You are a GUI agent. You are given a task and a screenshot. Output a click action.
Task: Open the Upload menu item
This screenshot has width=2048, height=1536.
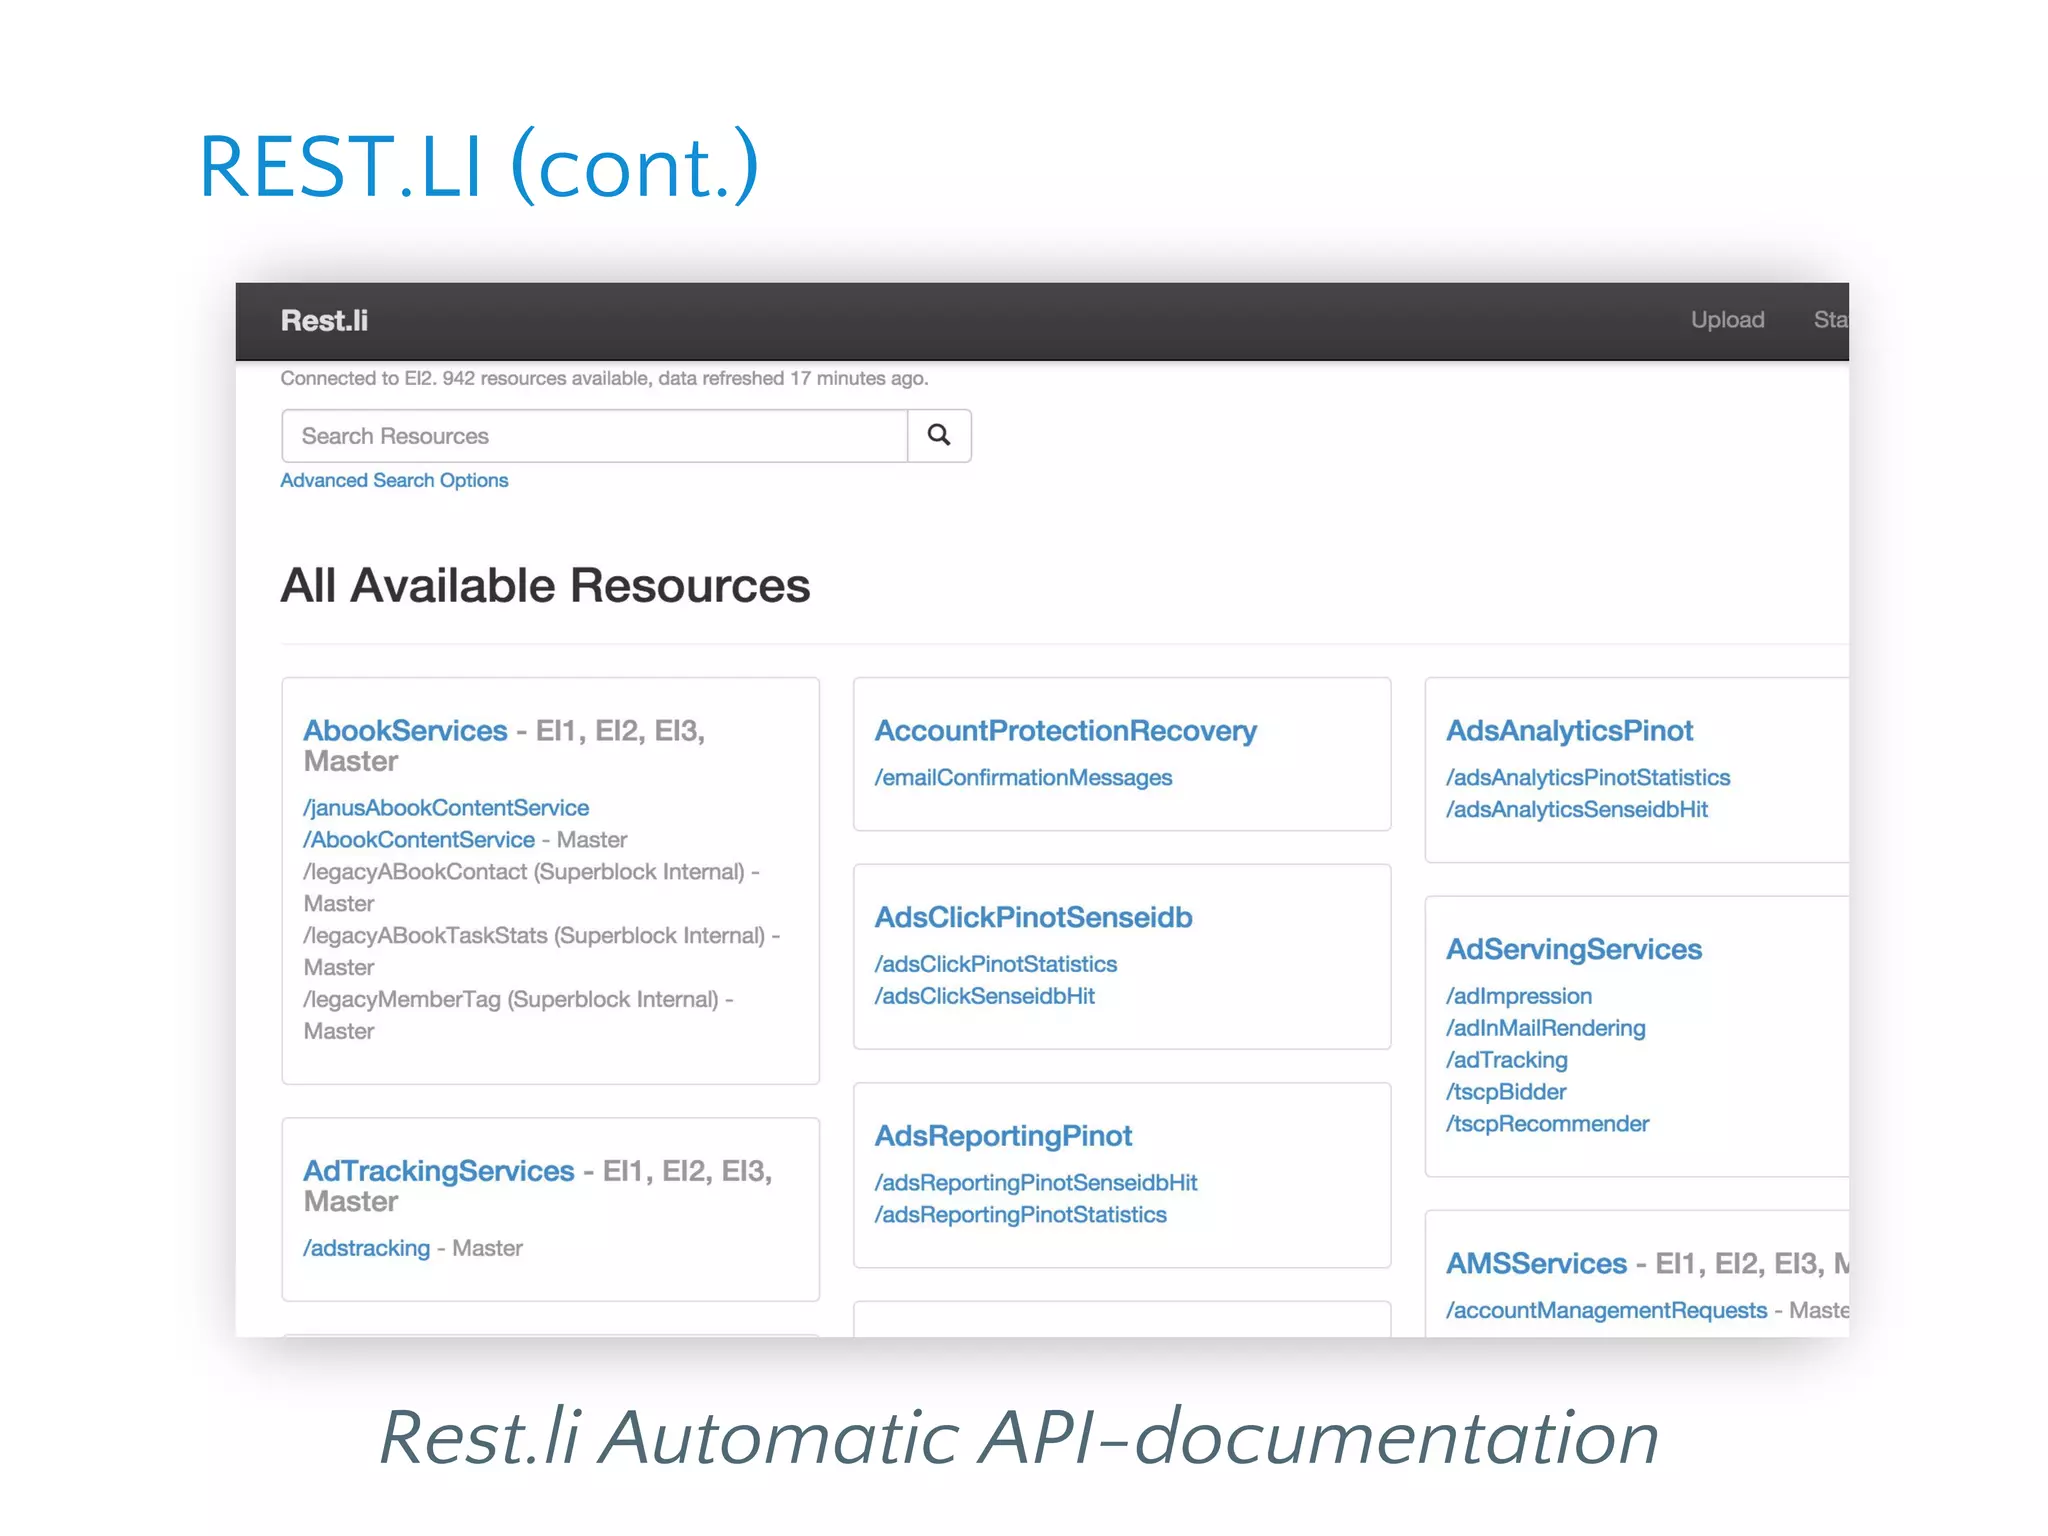1727,320
